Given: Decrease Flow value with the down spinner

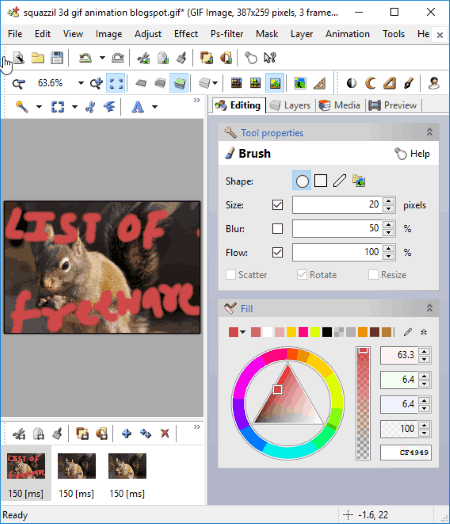Looking at the screenshot, I should tap(388, 256).
